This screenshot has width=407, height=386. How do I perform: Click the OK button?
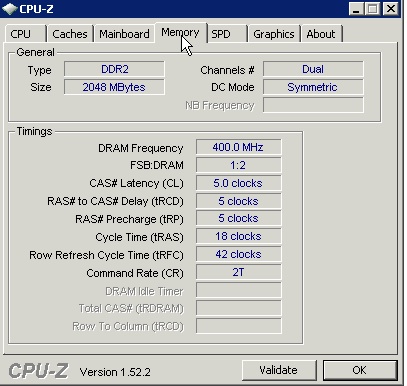click(360, 370)
